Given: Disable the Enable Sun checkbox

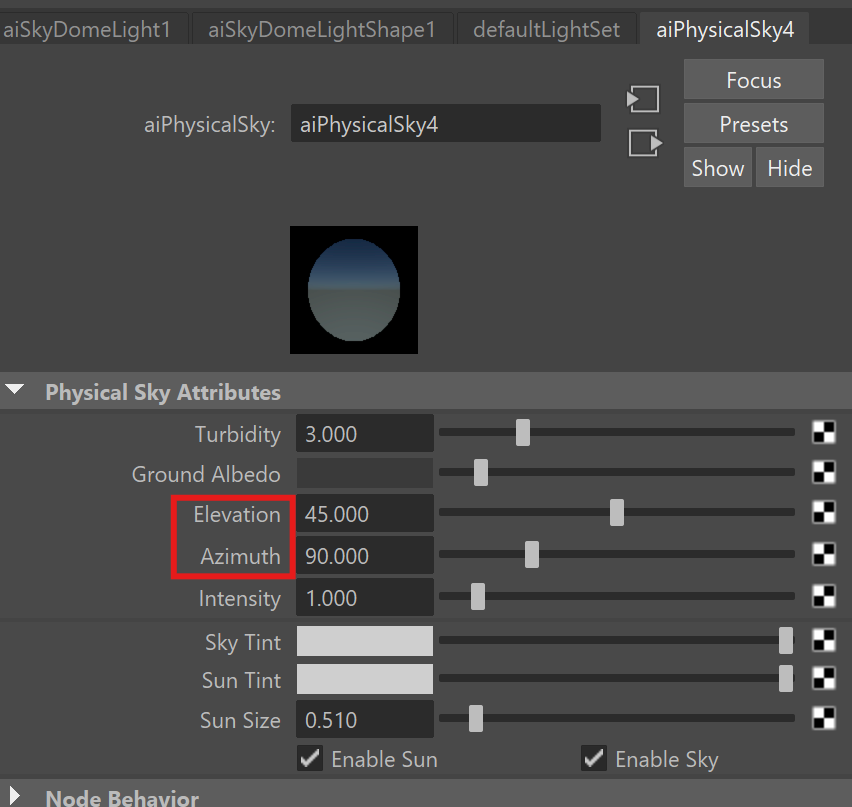Looking at the screenshot, I should coord(310,759).
